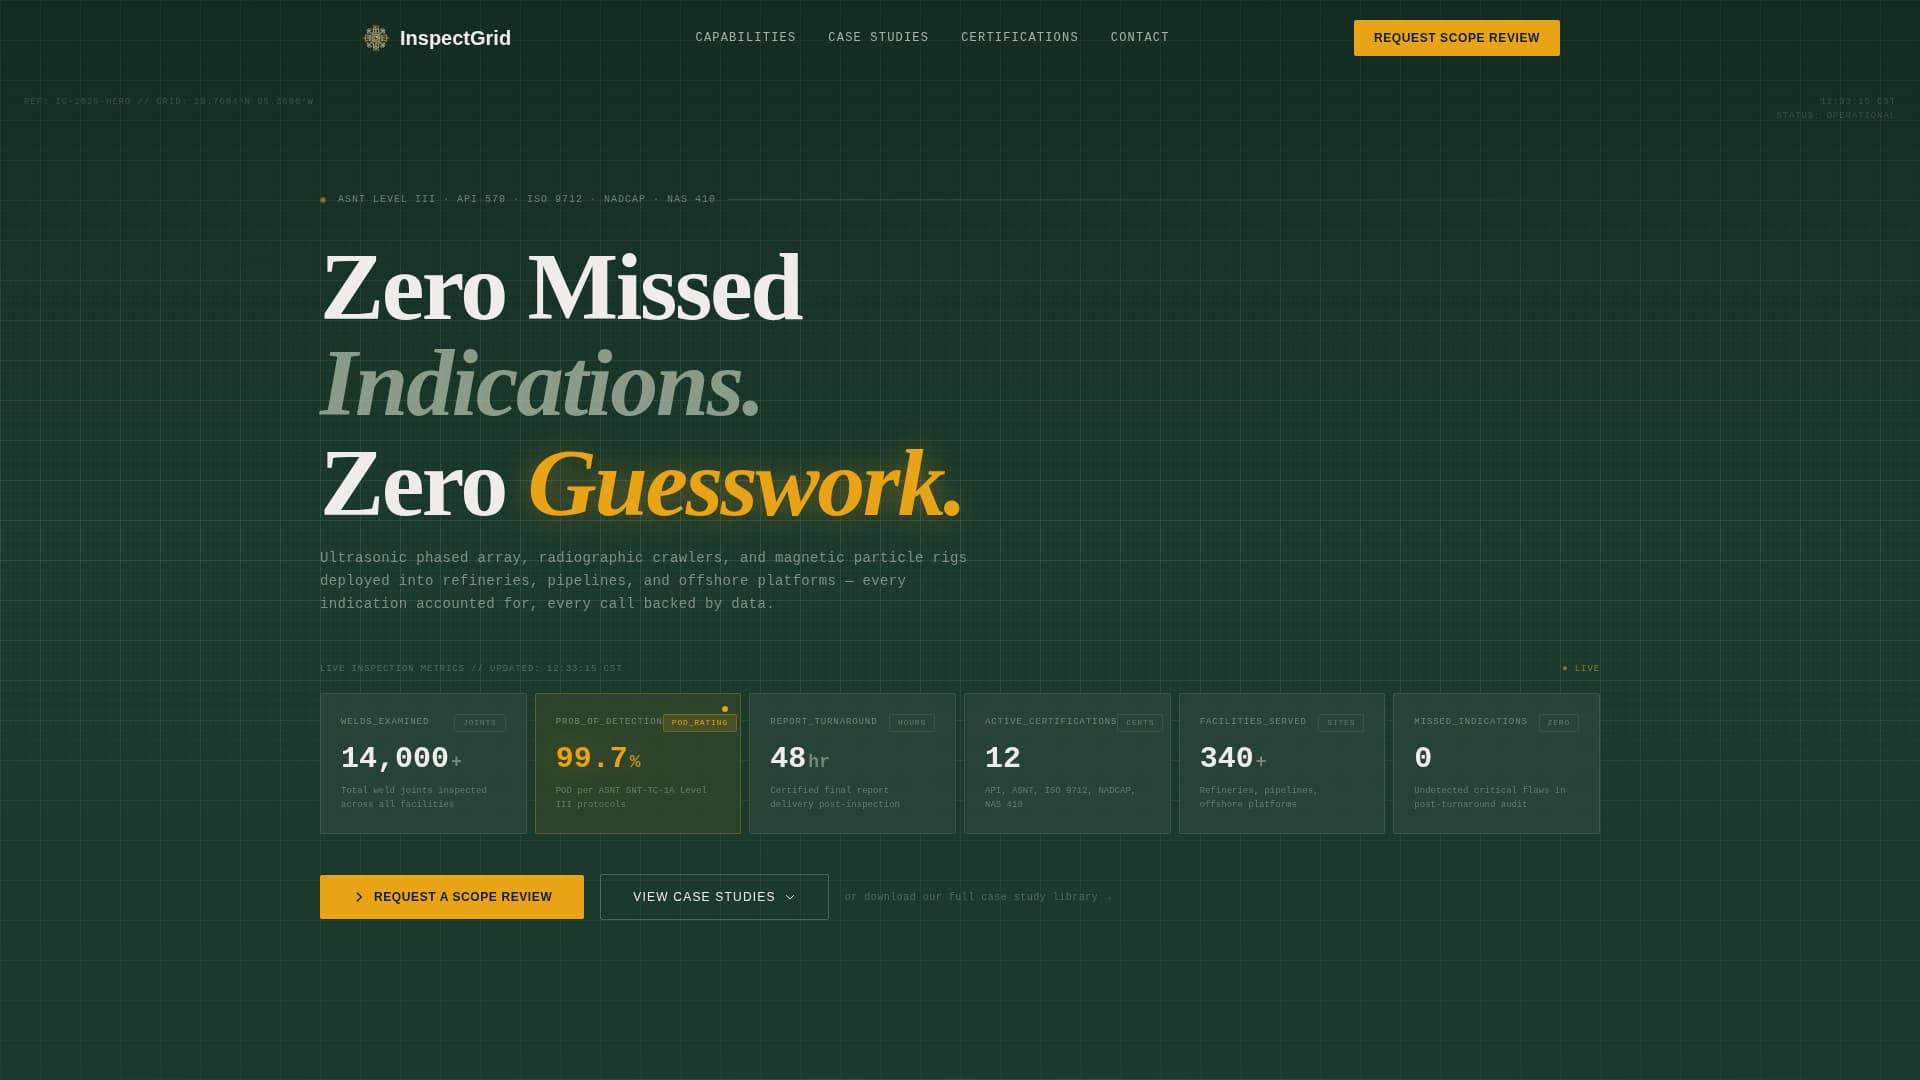Click the arrow glyph after case study library text
This screenshot has width=1920, height=1080.
pyautogui.click(x=1108, y=897)
